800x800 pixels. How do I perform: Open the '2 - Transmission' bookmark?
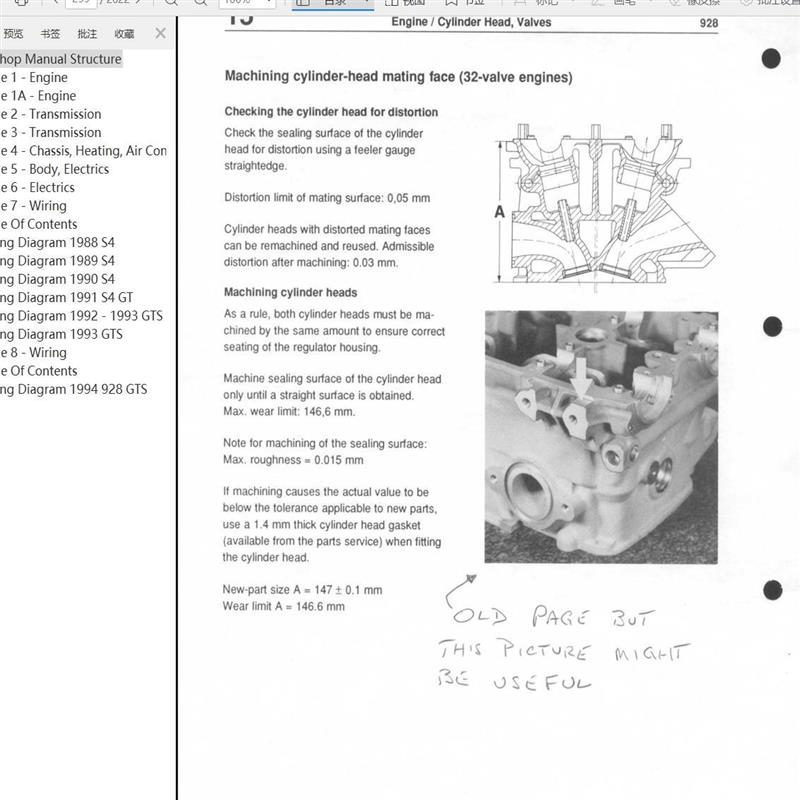point(51,114)
